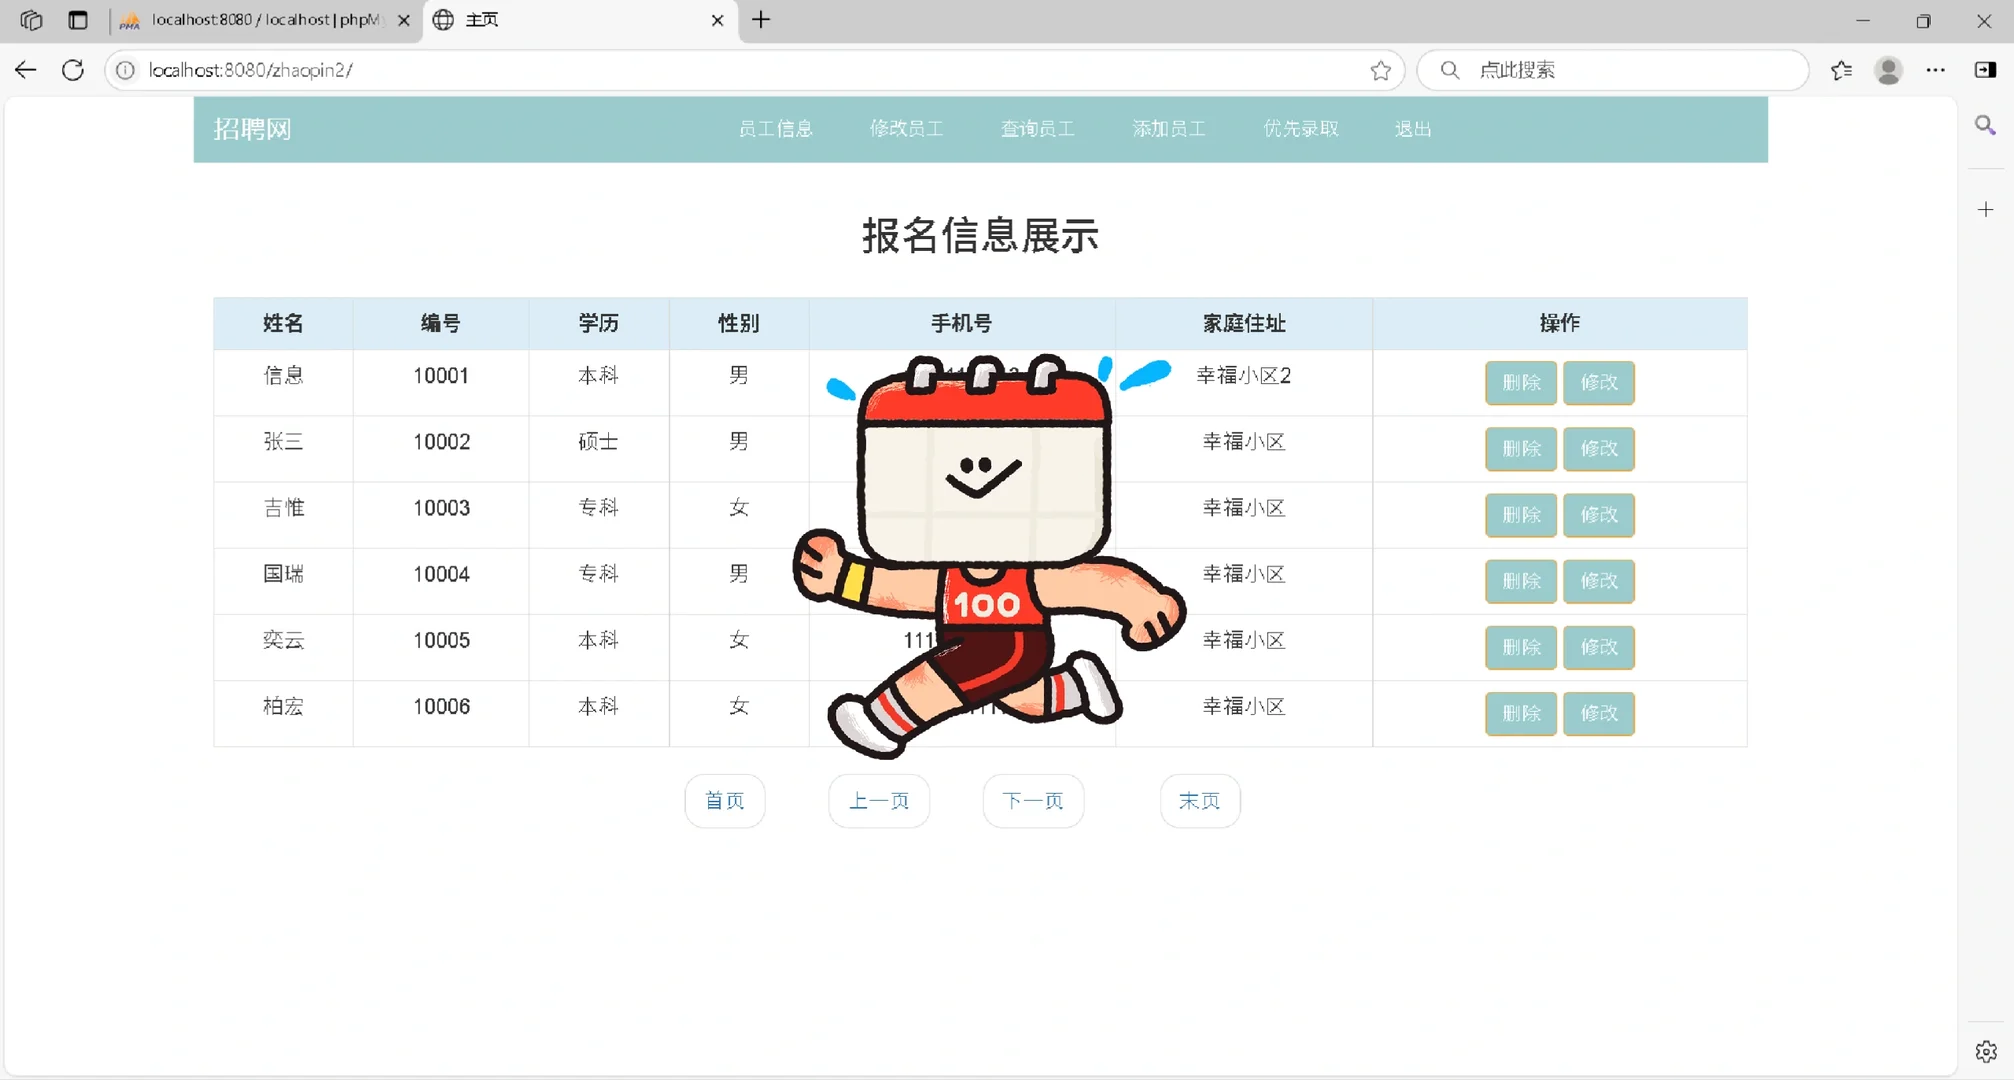Viewport: 2014px width, 1080px height.
Task: Open the browser Settings and more menu
Action: [1935, 70]
